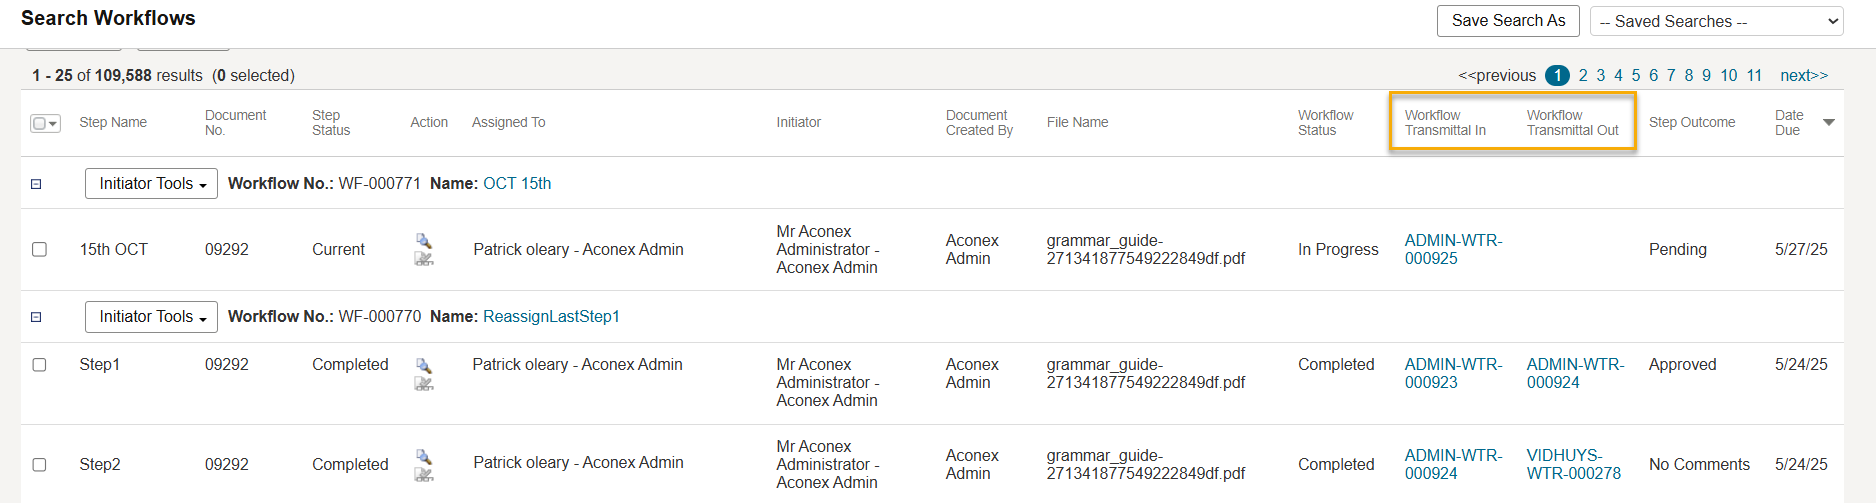Click the review icon in Step1 row

[x=424, y=384]
